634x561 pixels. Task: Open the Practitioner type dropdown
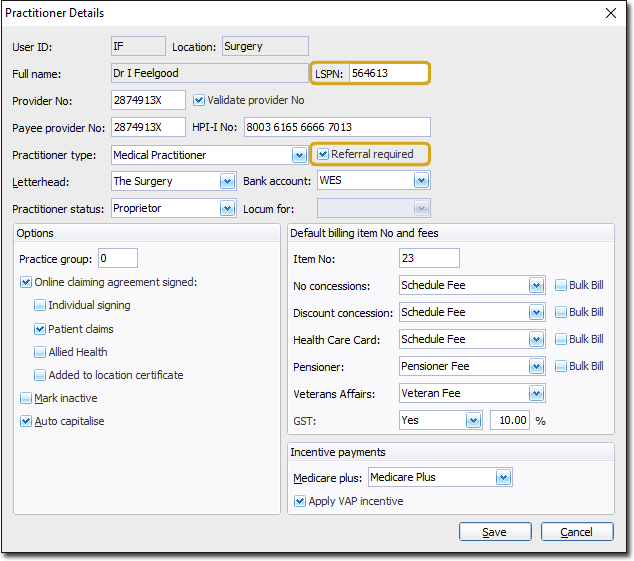(x=298, y=155)
